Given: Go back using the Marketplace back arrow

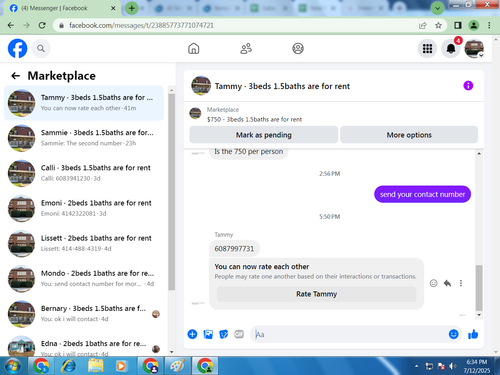Looking at the screenshot, I should (x=15, y=76).
